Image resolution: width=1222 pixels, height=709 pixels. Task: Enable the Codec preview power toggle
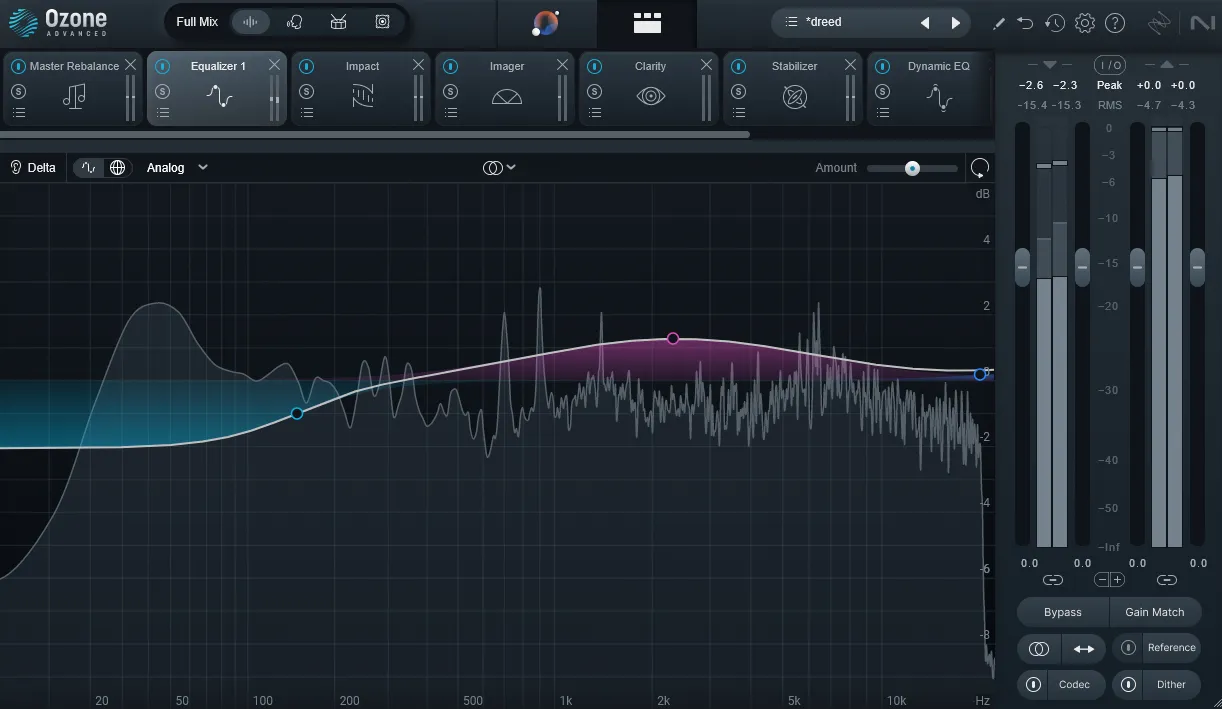(x=1031, y=684)
